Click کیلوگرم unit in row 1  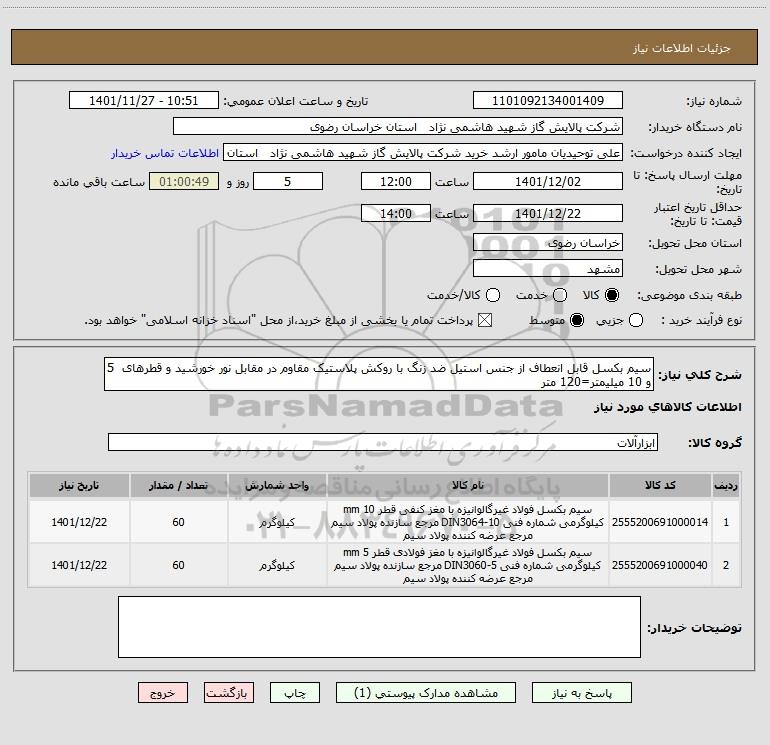click(x=277, y=522)
